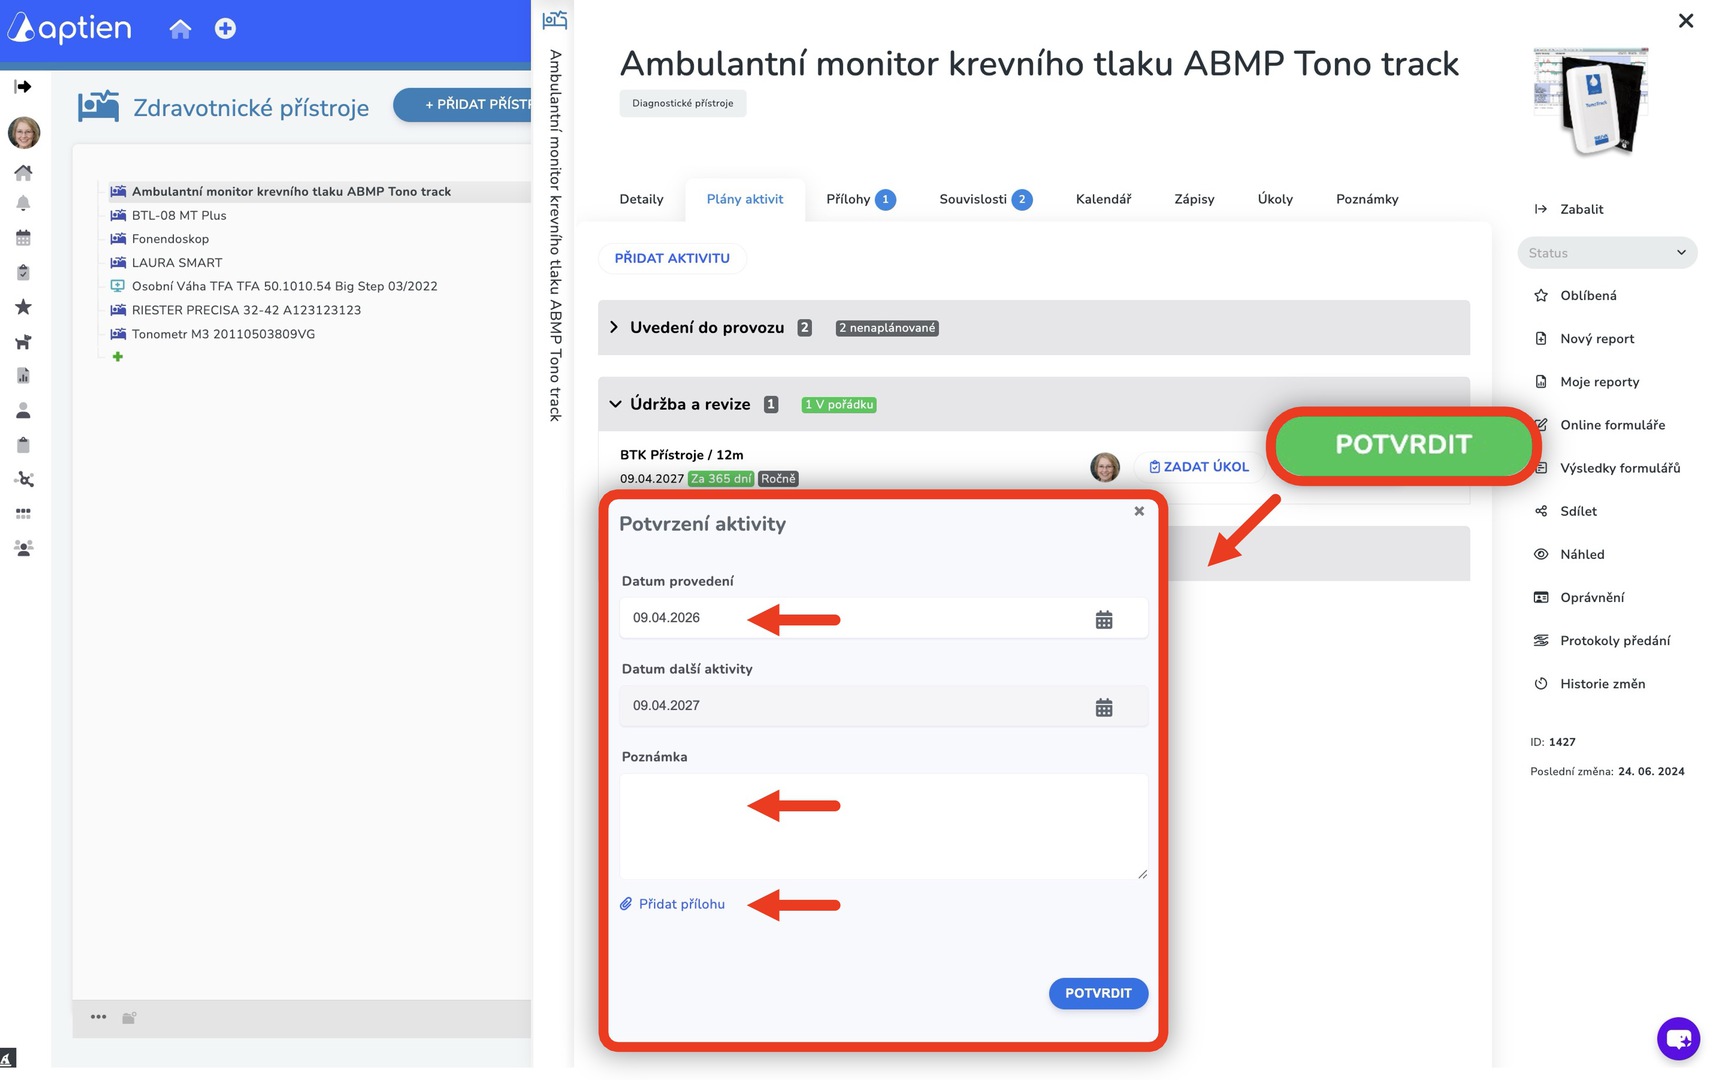The width and height of the screenshot is (1726, 1080).
Task: Open calendar picker for Datum další aktivity
Action: pos(1103,707)
